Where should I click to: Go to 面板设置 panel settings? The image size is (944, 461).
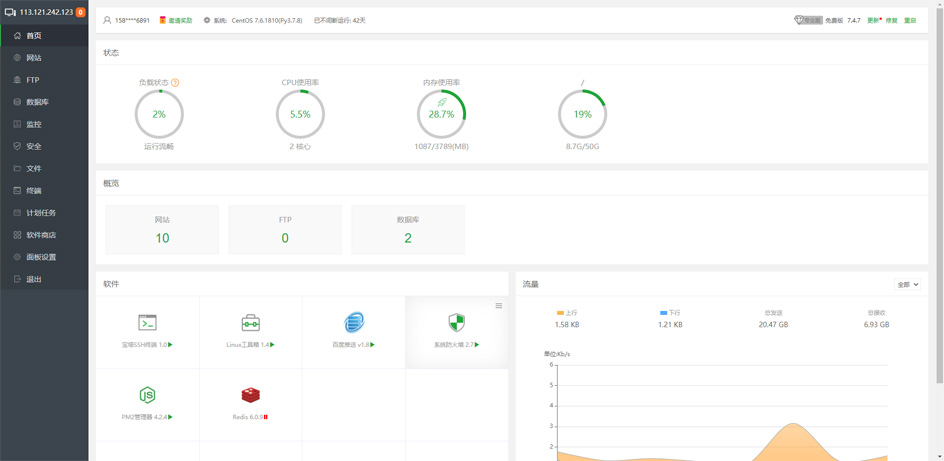click(x=44, y=257)
